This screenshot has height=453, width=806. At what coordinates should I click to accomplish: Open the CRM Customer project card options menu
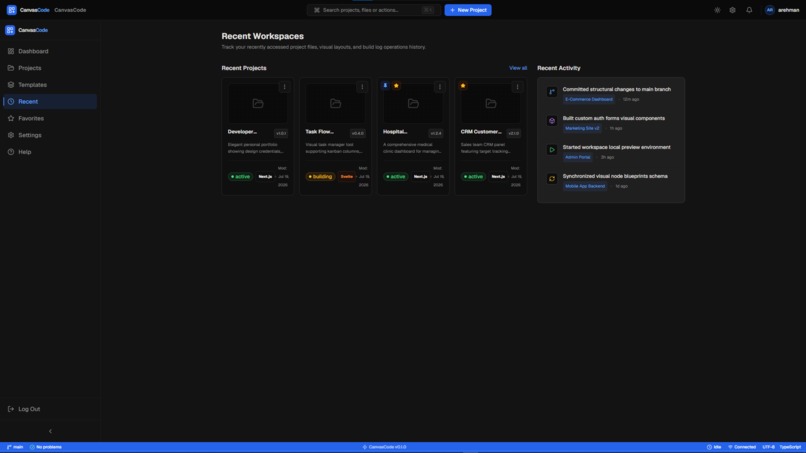coord(517,87)
